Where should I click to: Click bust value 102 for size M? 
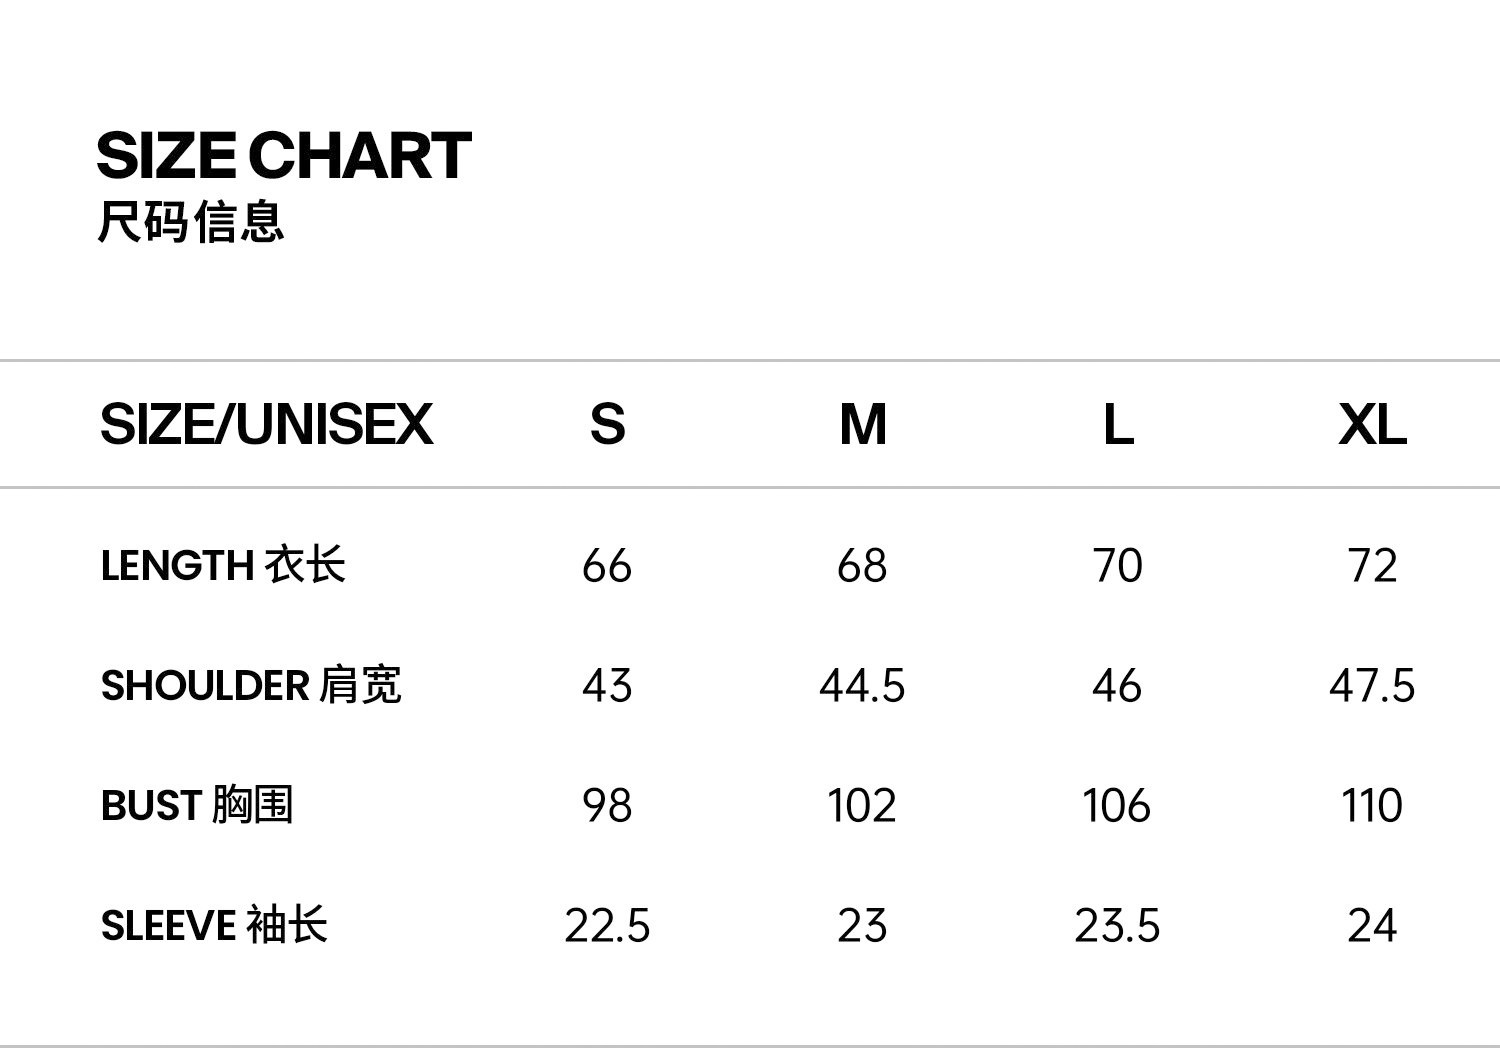(x=862, y=806)
